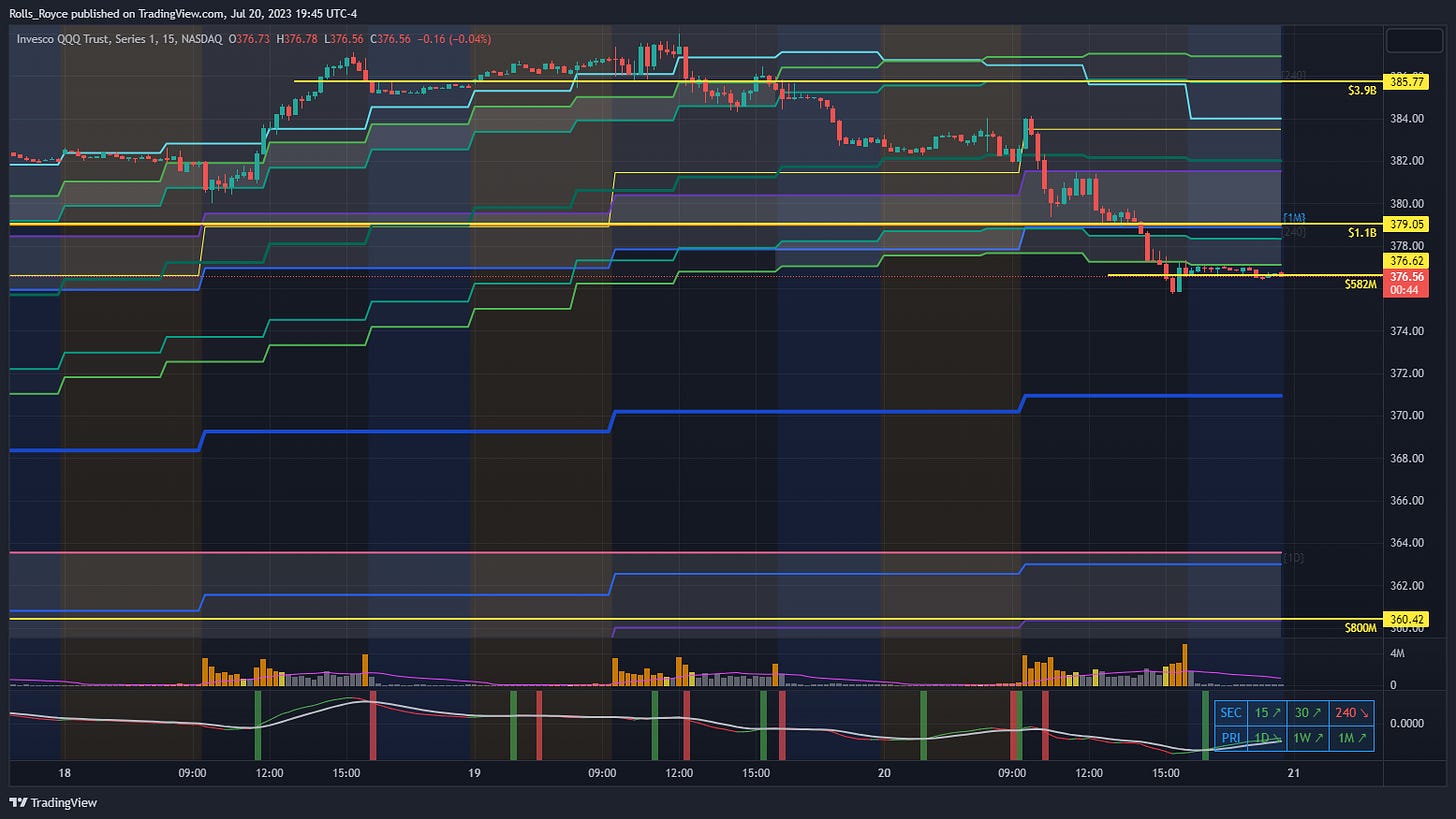This screenshot has height=819, width=1456.
Task: Click the 1M cell in trend table
Action: [x=1352, y=738]
